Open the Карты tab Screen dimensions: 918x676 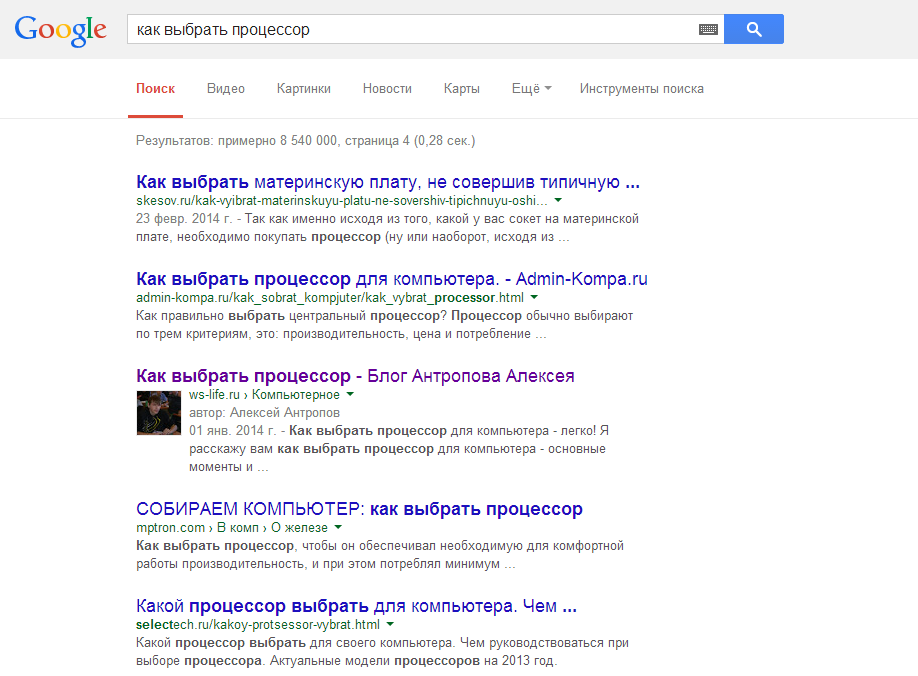[x=462, y=89]
